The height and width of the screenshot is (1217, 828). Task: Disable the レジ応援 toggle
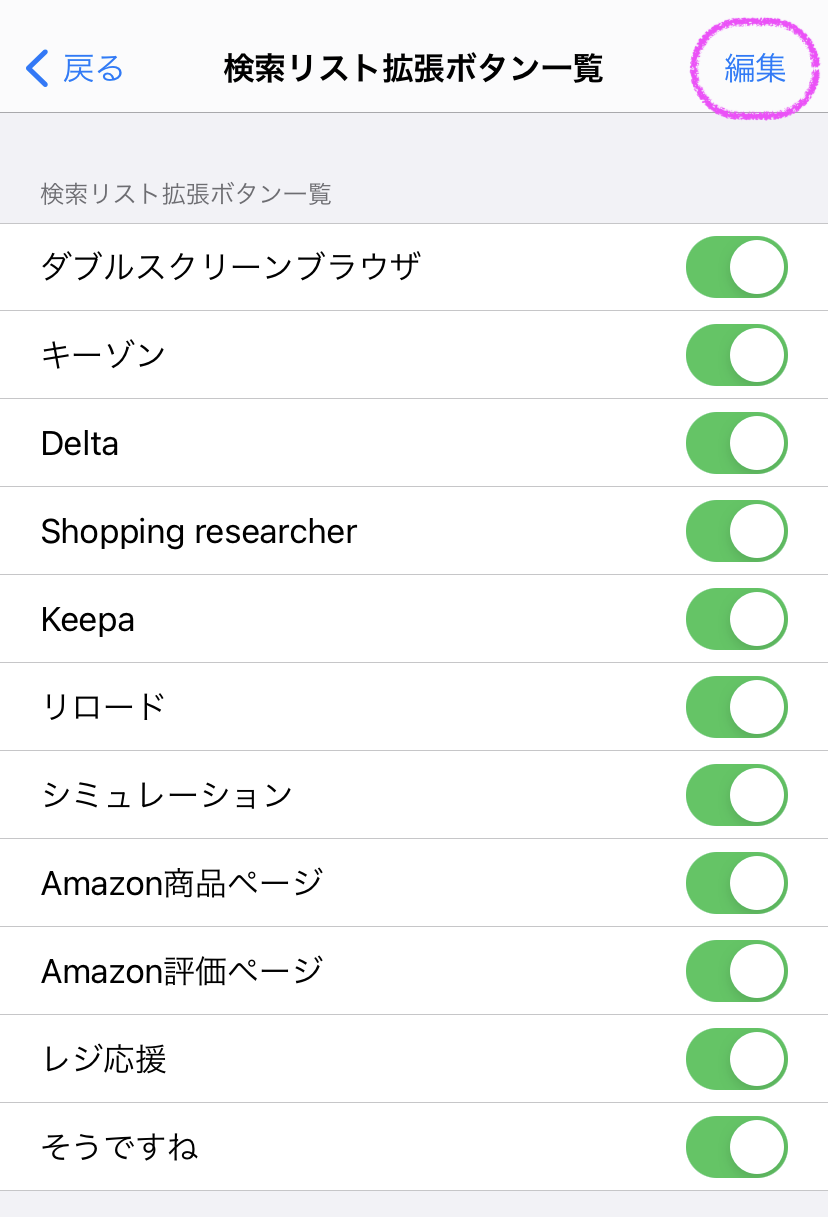736,1059
